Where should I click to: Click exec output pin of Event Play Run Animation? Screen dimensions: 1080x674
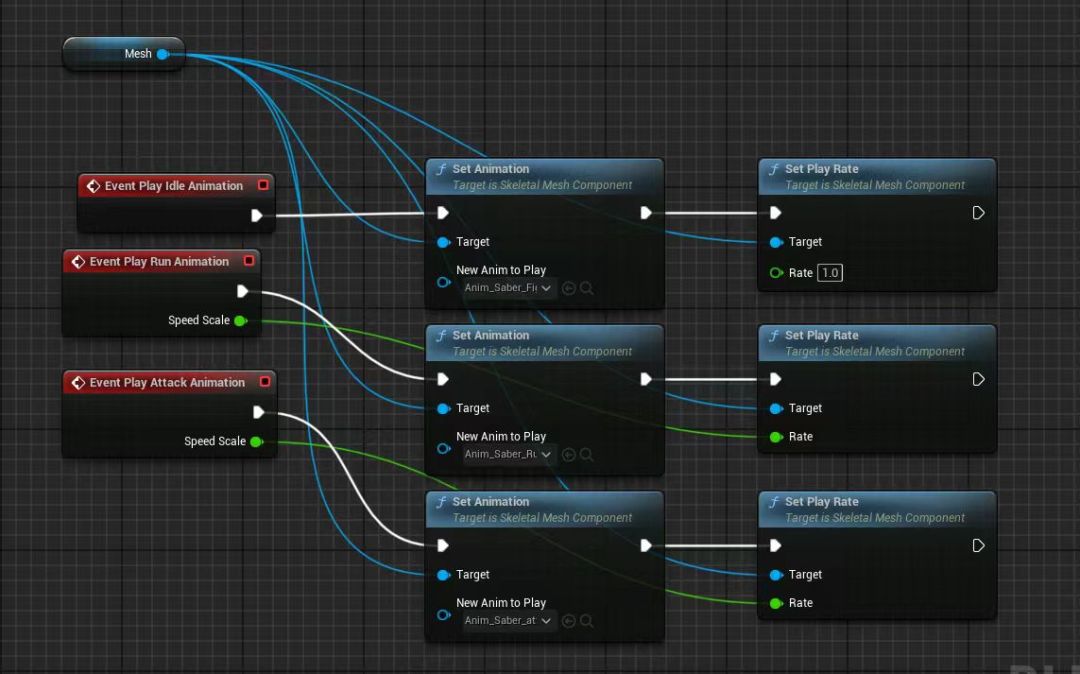click(242, 291)
